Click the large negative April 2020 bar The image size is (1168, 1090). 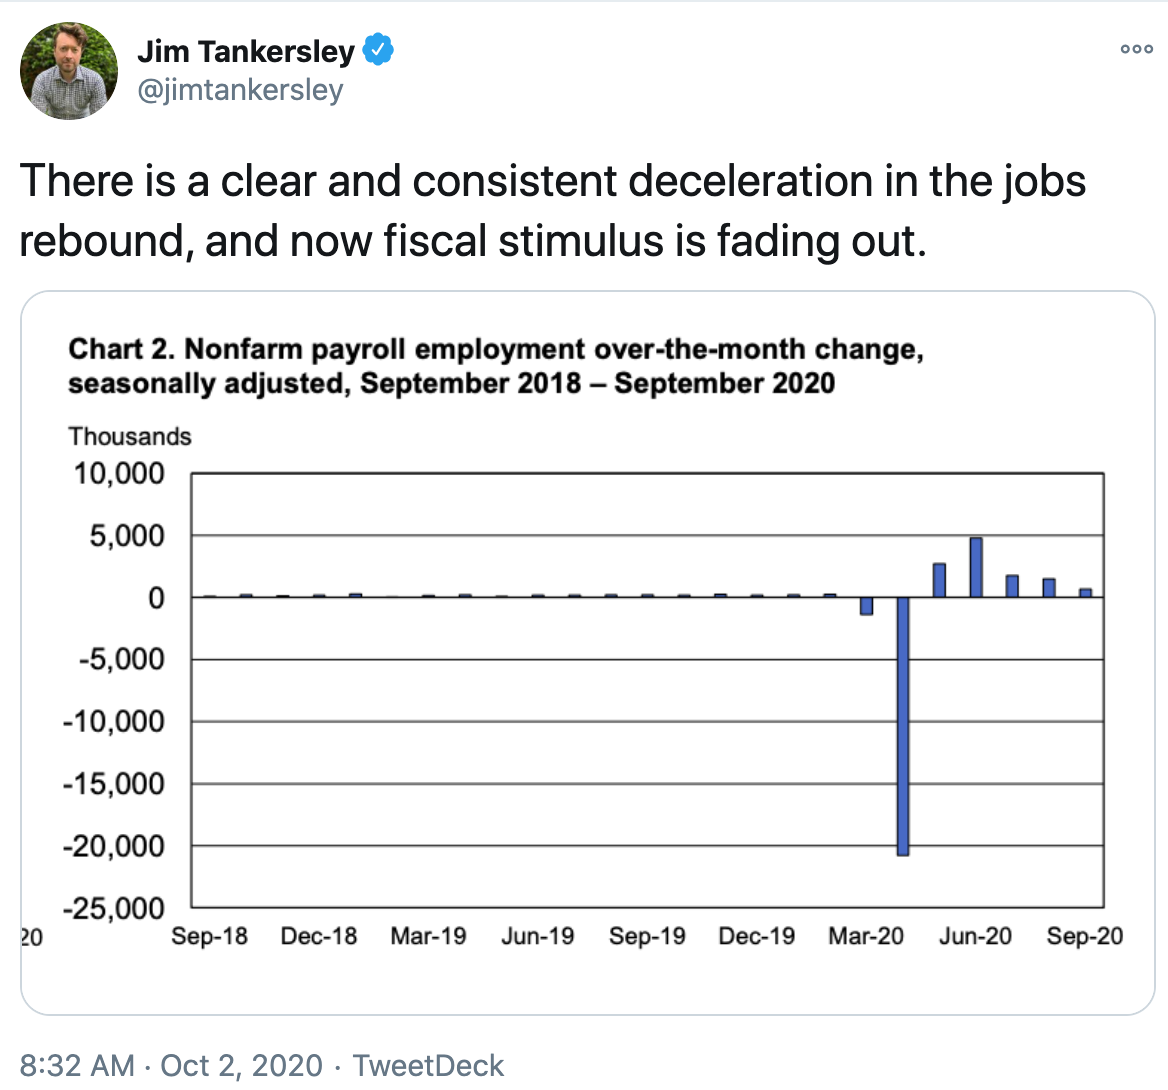click(903, 726)
